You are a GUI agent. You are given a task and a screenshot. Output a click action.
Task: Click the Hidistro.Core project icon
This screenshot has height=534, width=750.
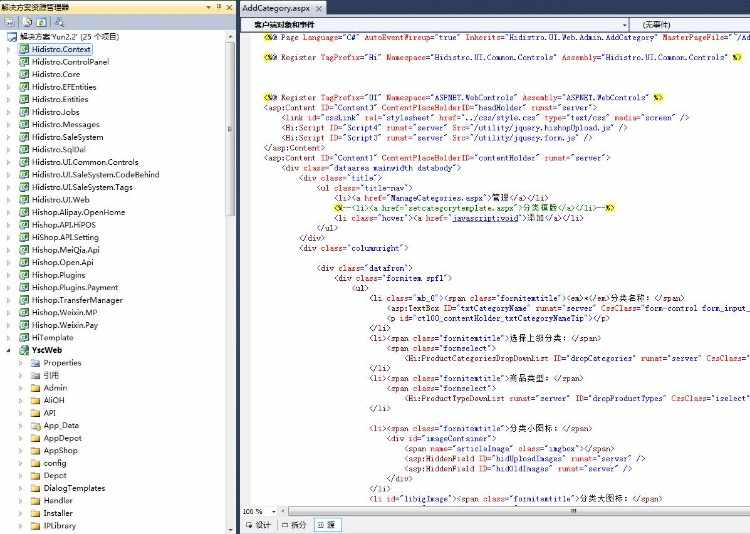(24, 74)
